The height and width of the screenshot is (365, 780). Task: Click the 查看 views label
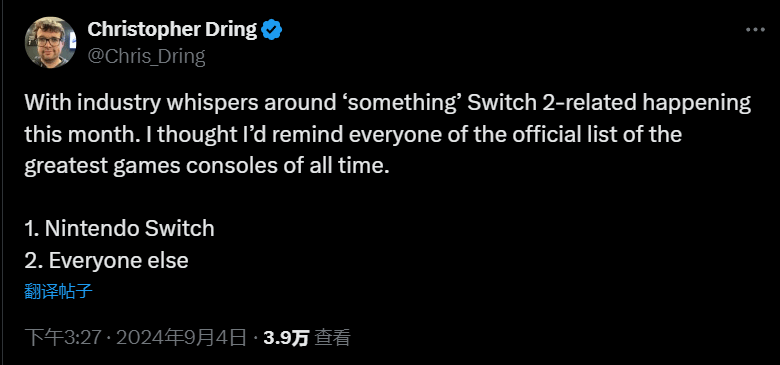point(333,338)
